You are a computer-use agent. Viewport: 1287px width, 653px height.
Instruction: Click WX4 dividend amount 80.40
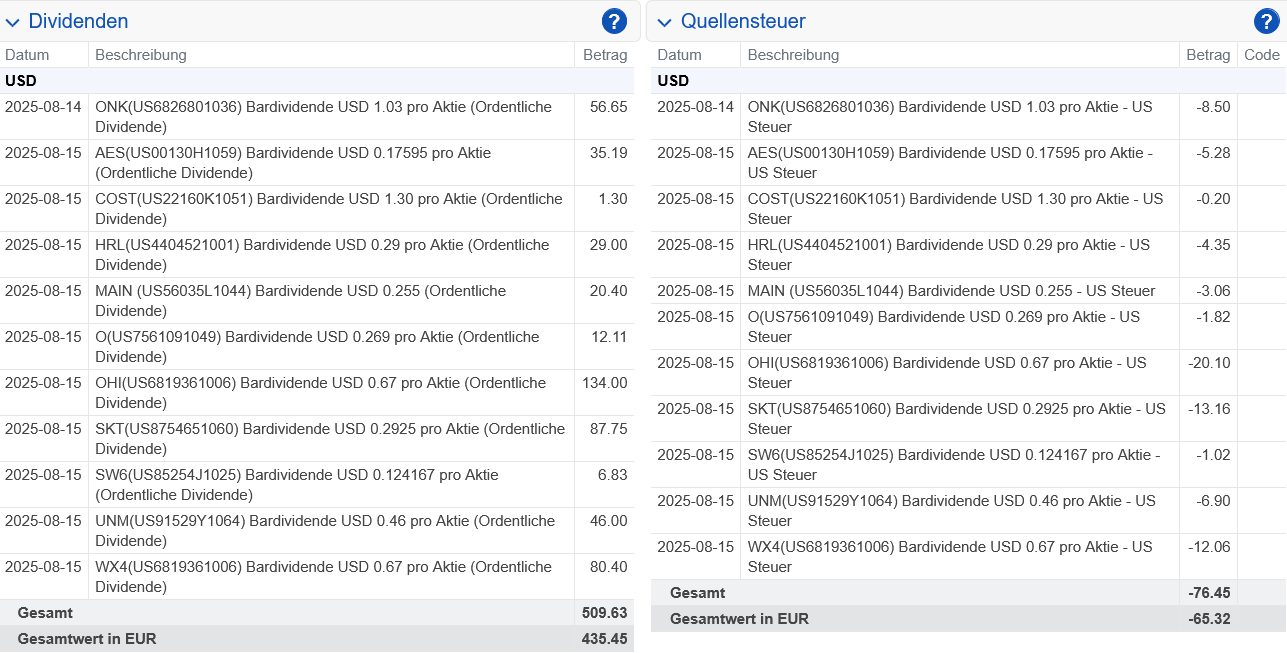[x=609, y=567]
